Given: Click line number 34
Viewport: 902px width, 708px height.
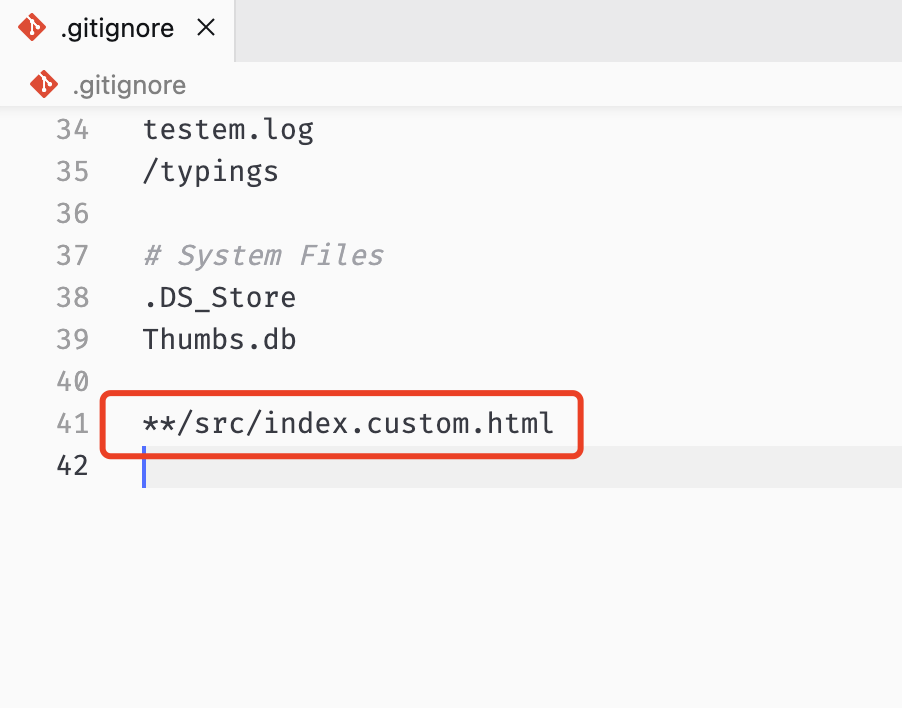Looking at the screenshot, I should [72, 129].
